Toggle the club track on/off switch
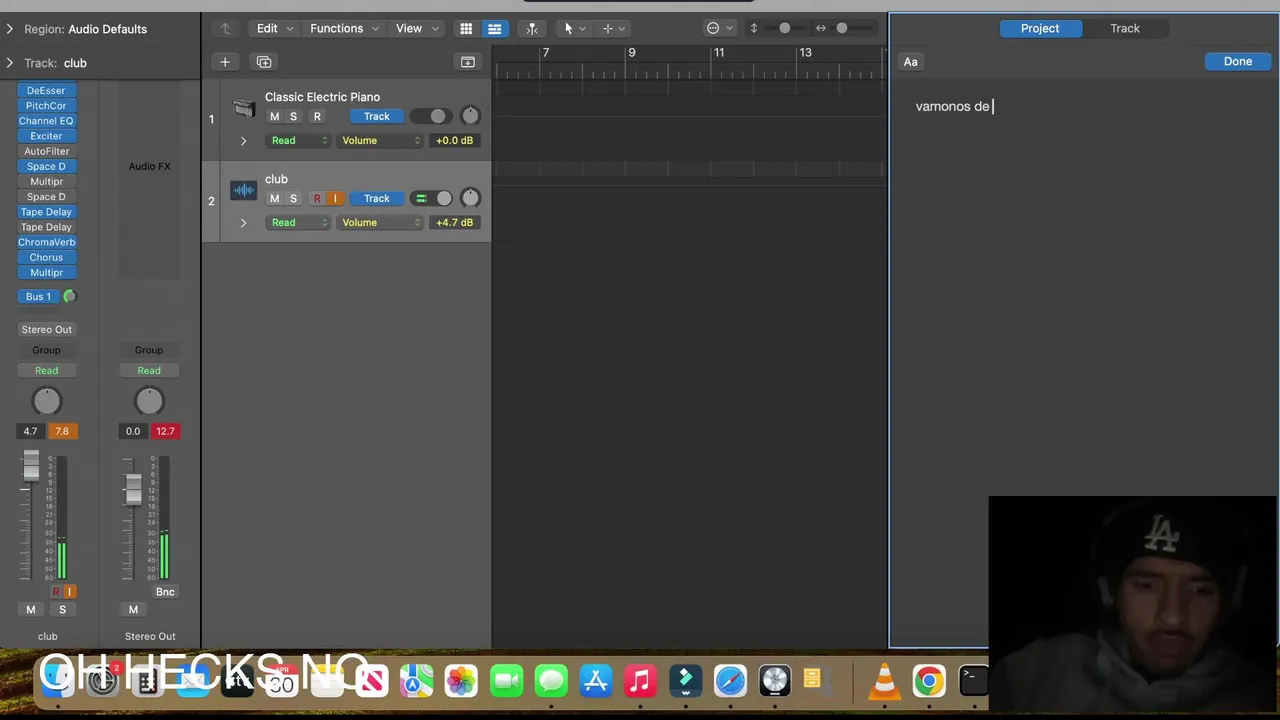This screenshot has width=1280, height=720. coord(432,198)
